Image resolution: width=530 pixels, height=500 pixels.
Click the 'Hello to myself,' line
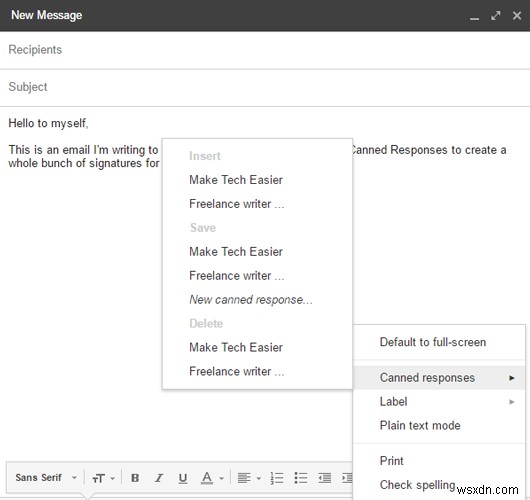[48, 123]
